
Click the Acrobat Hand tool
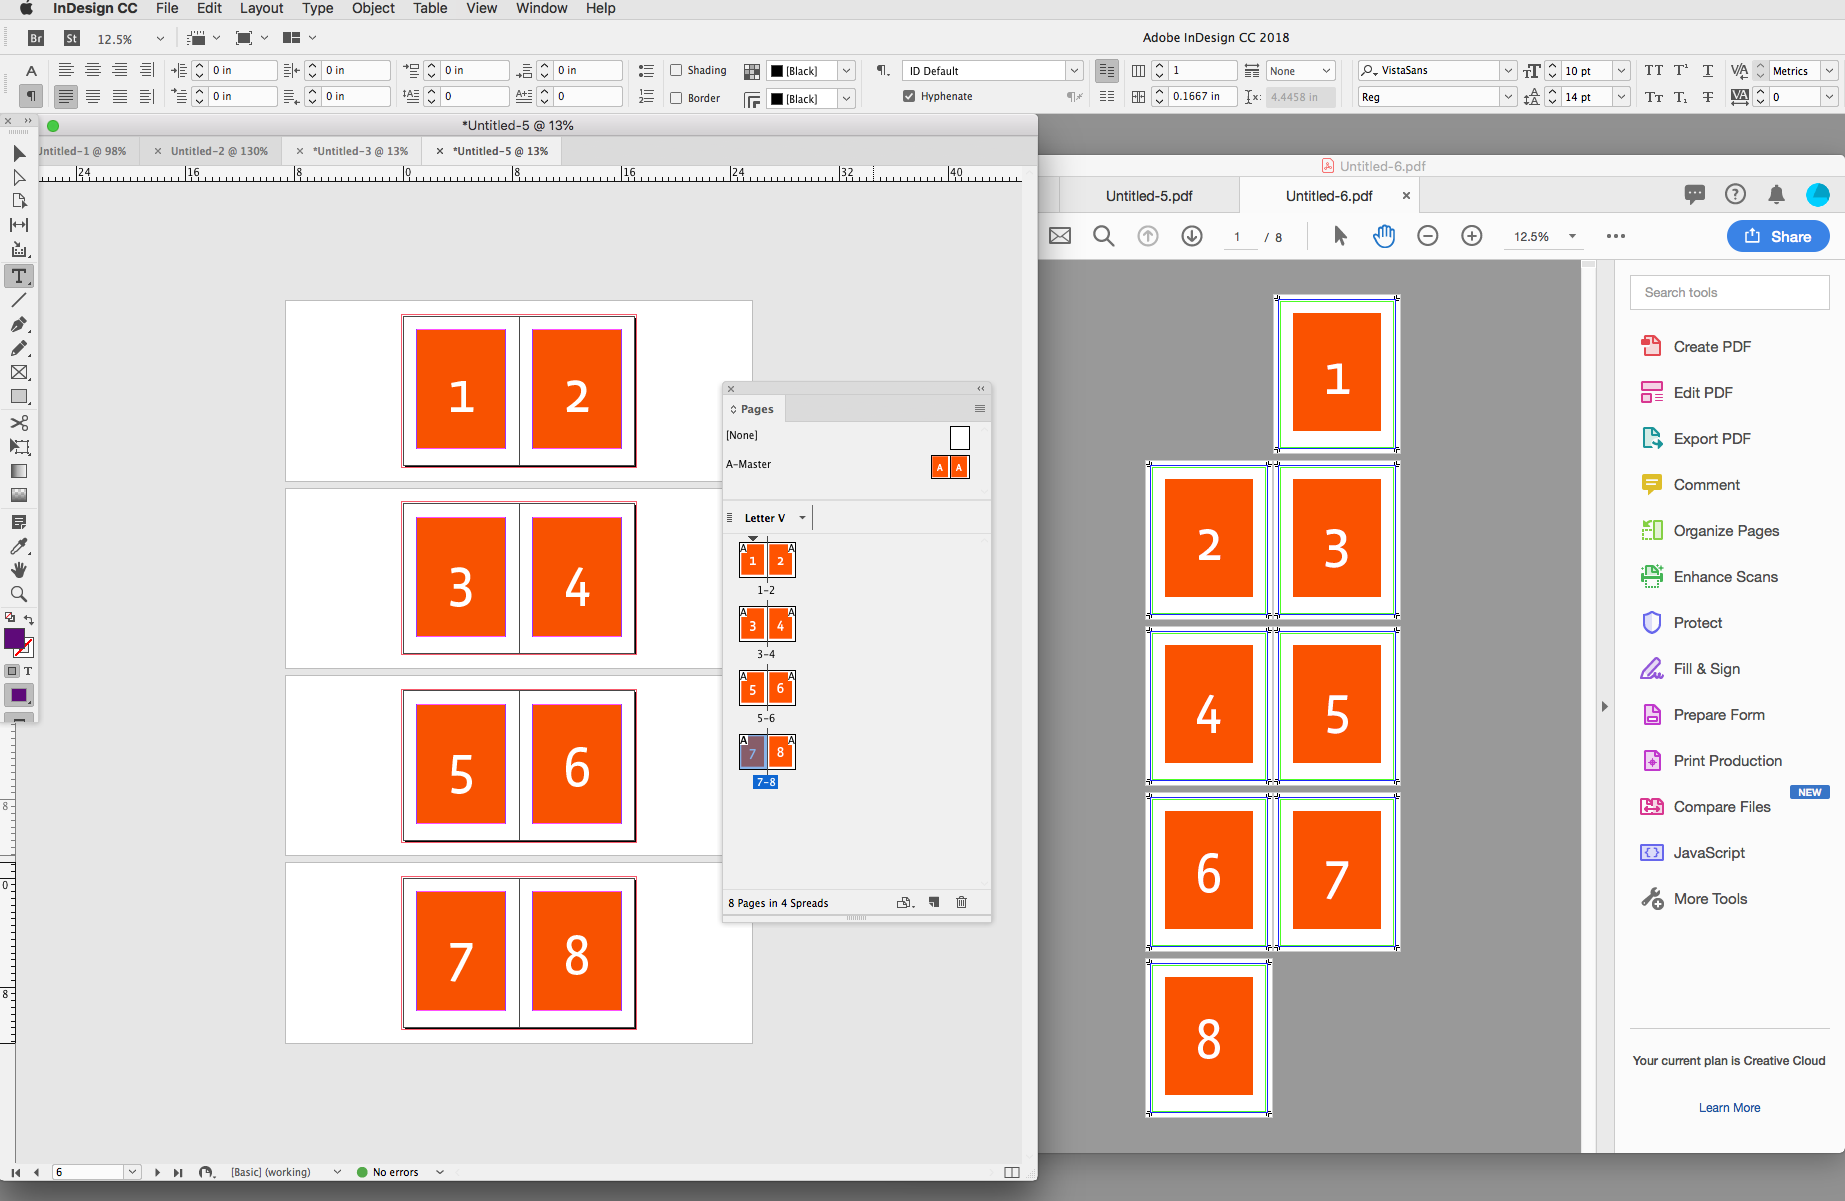(1384, 236)
